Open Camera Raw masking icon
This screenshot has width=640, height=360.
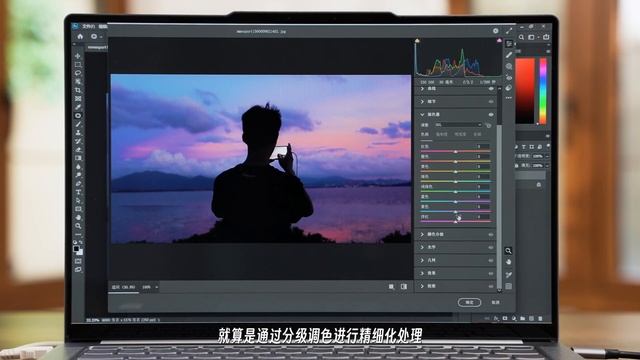[x=509, y=66]
